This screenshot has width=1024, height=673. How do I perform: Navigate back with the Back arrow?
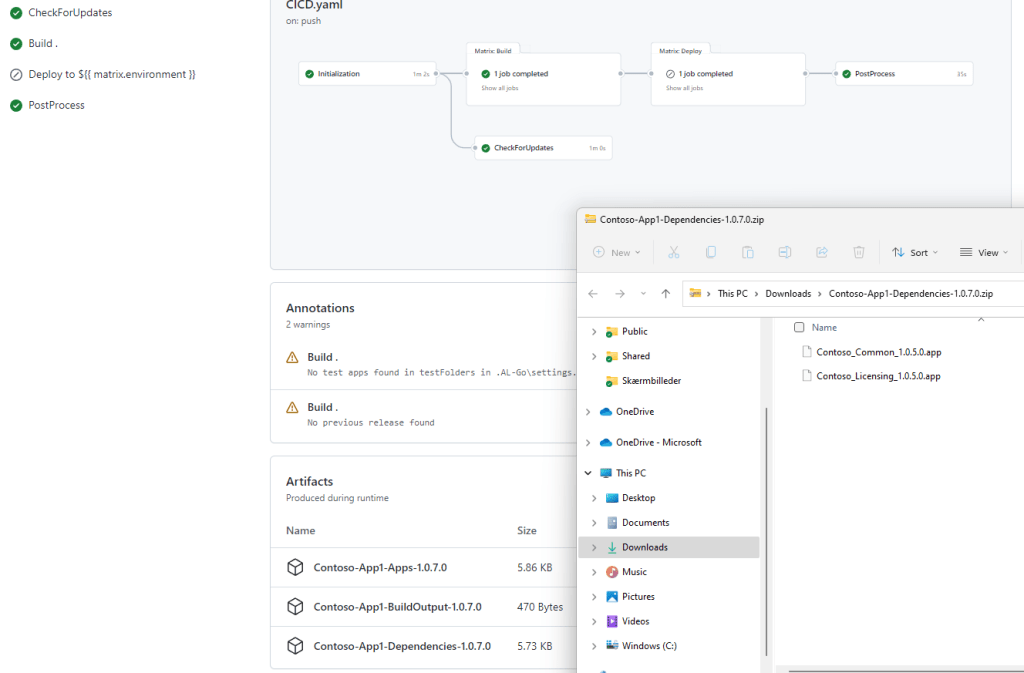click(x=593, y=294)
